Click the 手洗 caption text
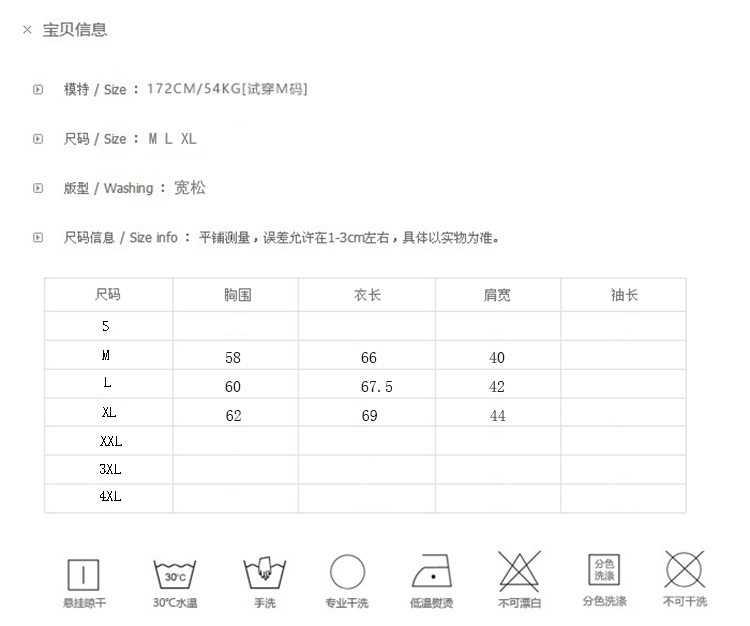 click(x=265, y=603)
